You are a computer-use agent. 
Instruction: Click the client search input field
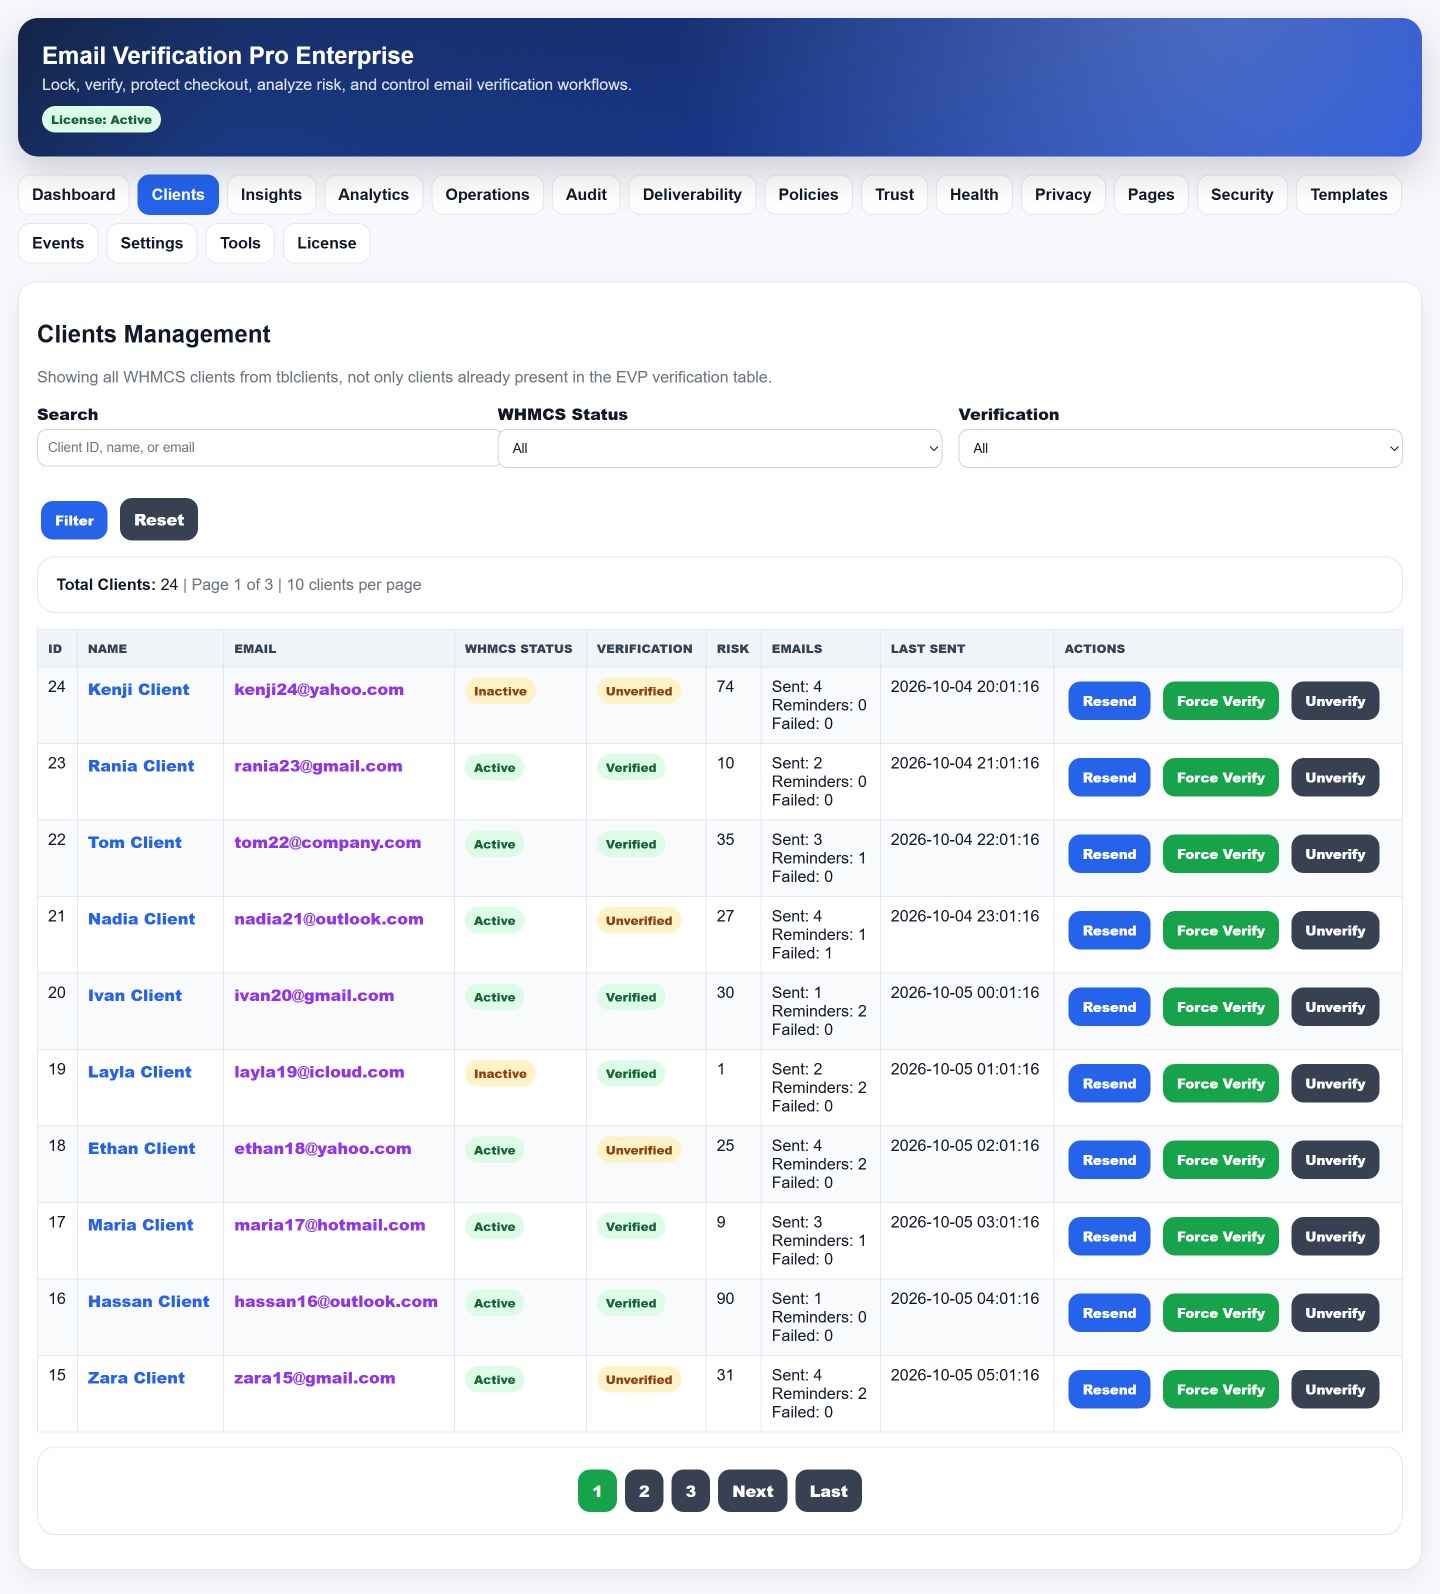[268, 447]
